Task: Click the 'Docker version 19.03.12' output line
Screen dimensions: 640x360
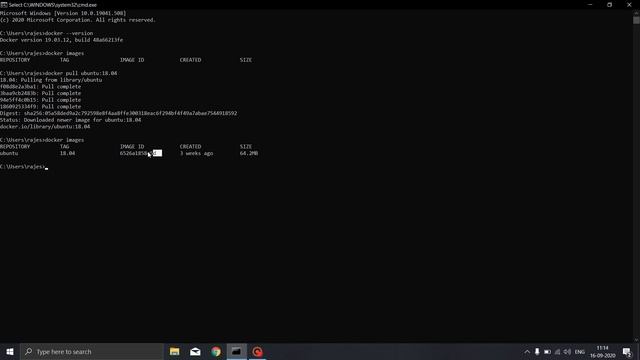Action: pos(61,40)
